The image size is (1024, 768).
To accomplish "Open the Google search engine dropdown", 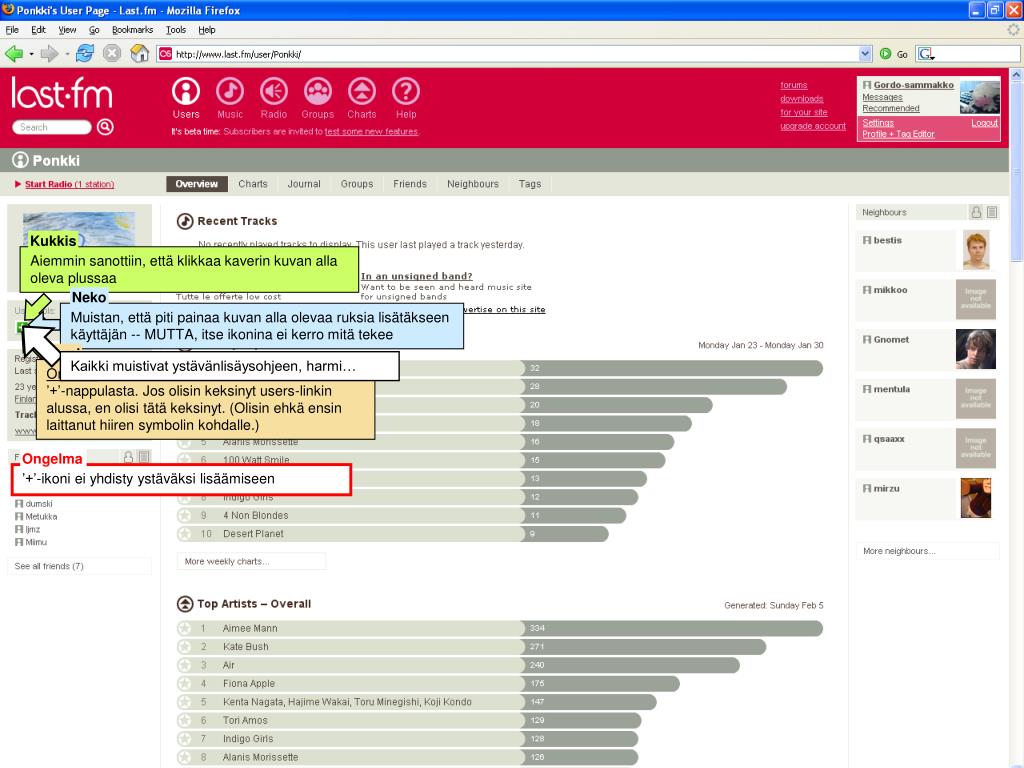I will click(x=927, y=54).
